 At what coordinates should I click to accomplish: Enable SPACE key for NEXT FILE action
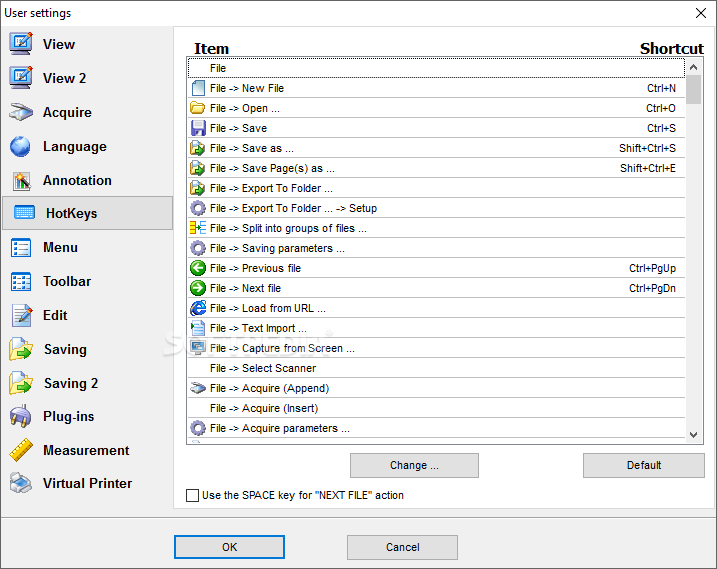pyautogui.click(x=193, y=495)
